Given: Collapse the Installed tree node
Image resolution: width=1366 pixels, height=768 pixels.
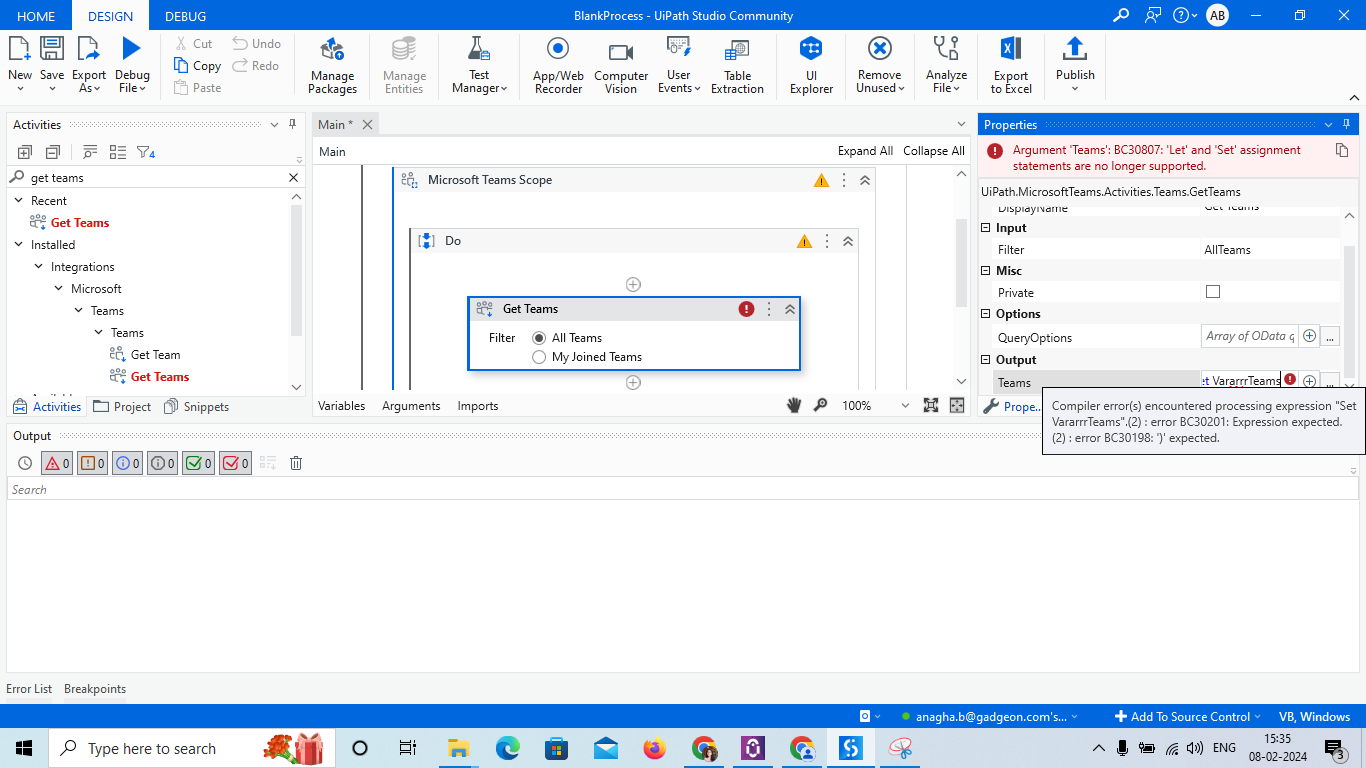Looking at the screenshot, I should point(20,245).
